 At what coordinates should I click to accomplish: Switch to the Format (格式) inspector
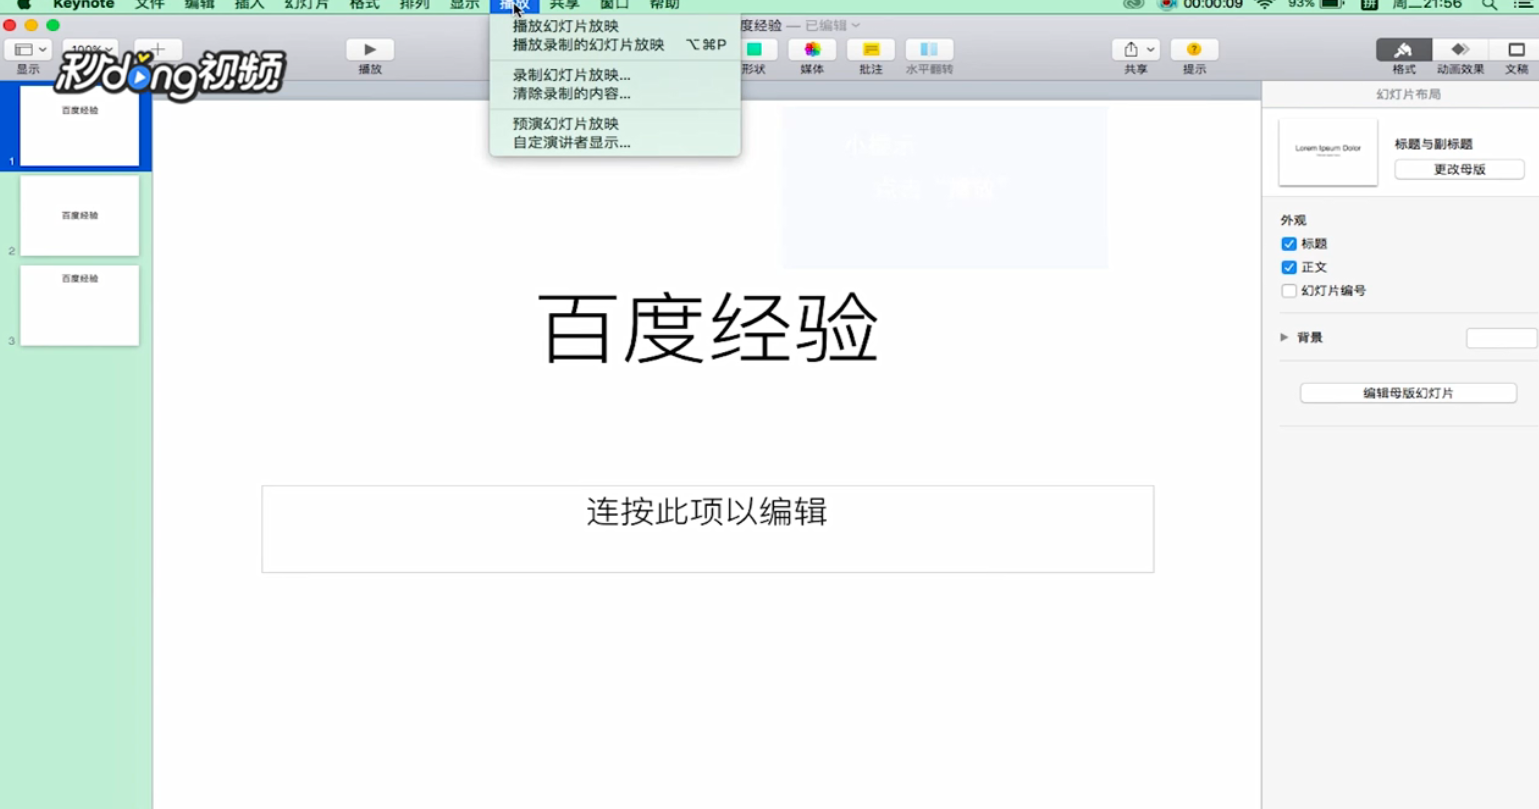click(x=1404, y=49)
